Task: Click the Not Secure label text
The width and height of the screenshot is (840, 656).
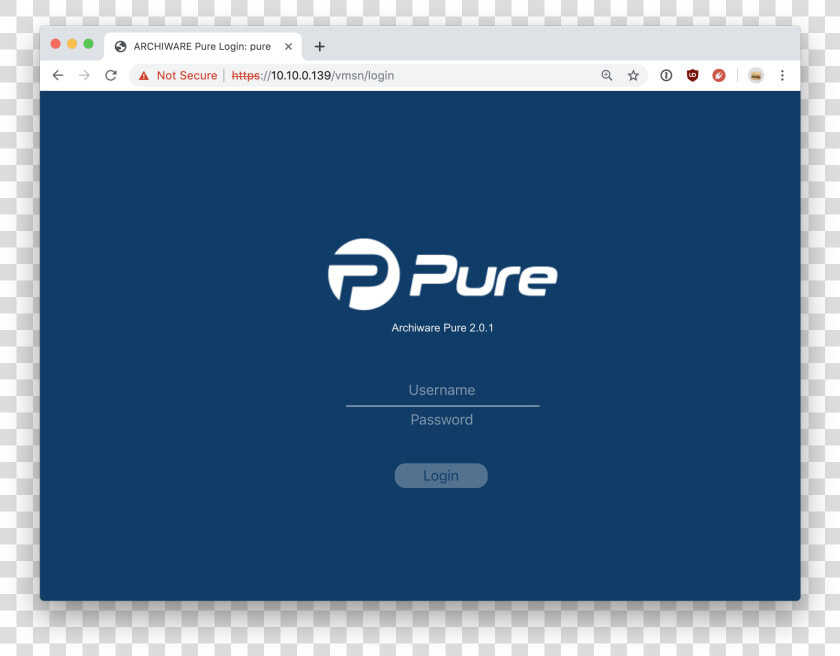Action: [187, 76]
